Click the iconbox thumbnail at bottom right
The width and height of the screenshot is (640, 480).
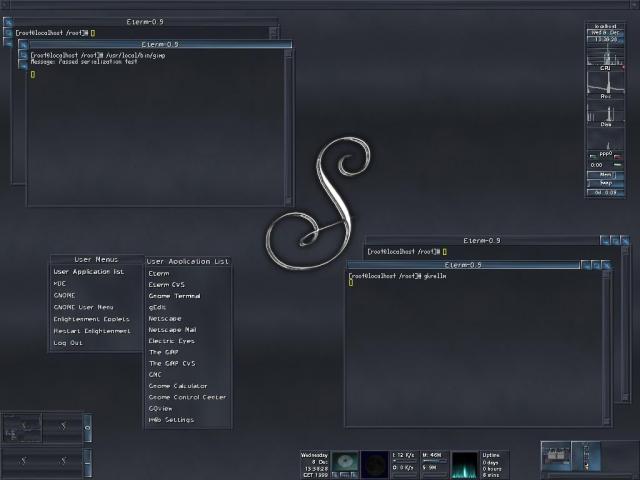pyautogui.click(x=555, y=456)
